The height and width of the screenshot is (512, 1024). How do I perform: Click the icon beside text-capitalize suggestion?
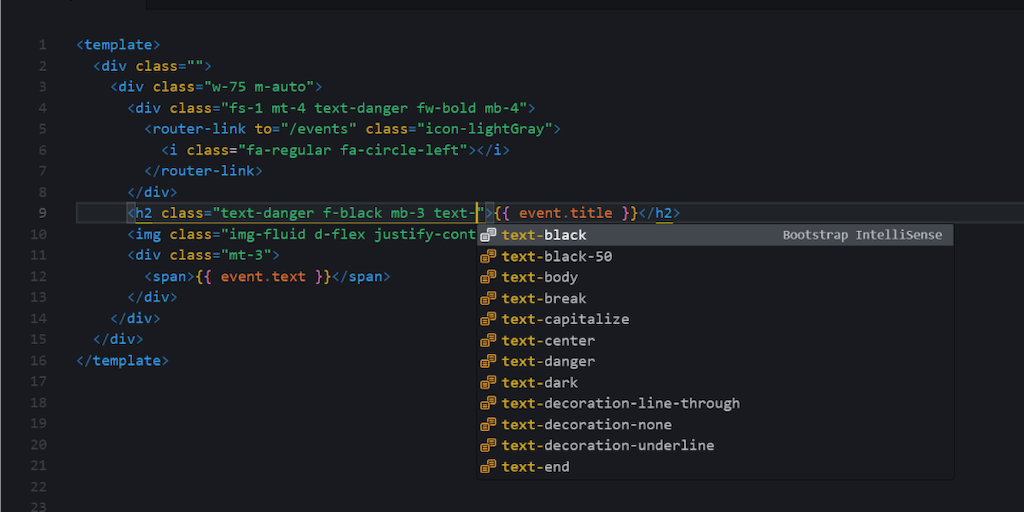click(488, 319)
